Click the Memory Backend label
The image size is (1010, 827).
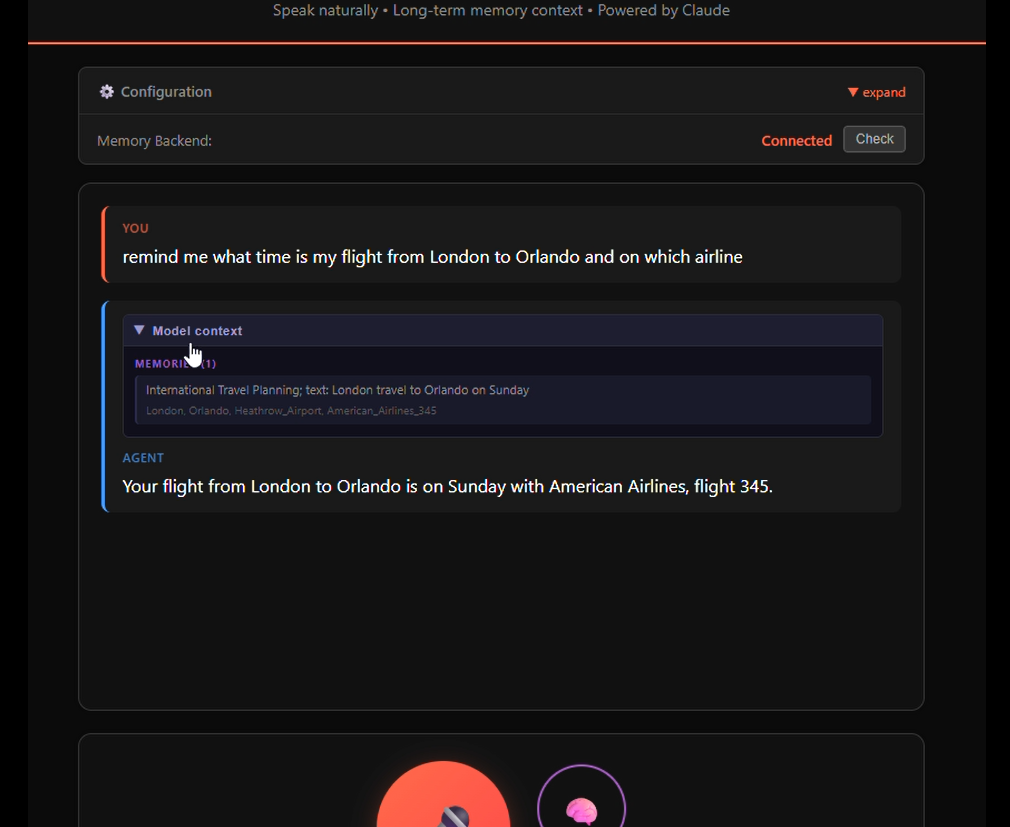(x=154, y=140)
